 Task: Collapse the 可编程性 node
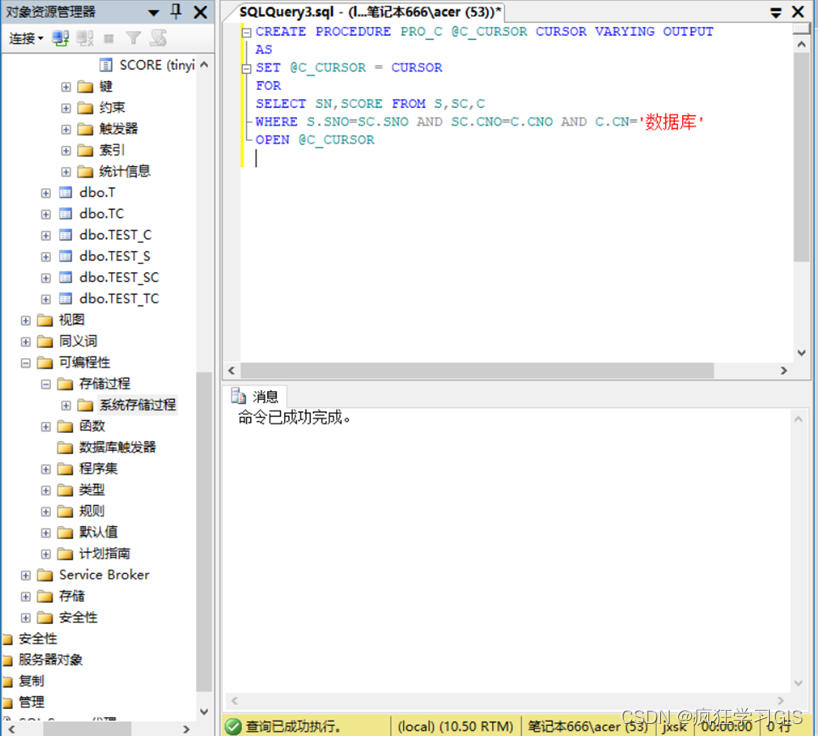click(26, 363)
